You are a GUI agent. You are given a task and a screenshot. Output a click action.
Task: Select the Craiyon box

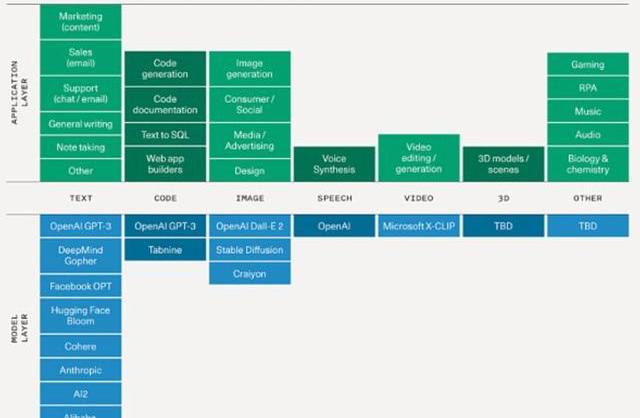250,273
